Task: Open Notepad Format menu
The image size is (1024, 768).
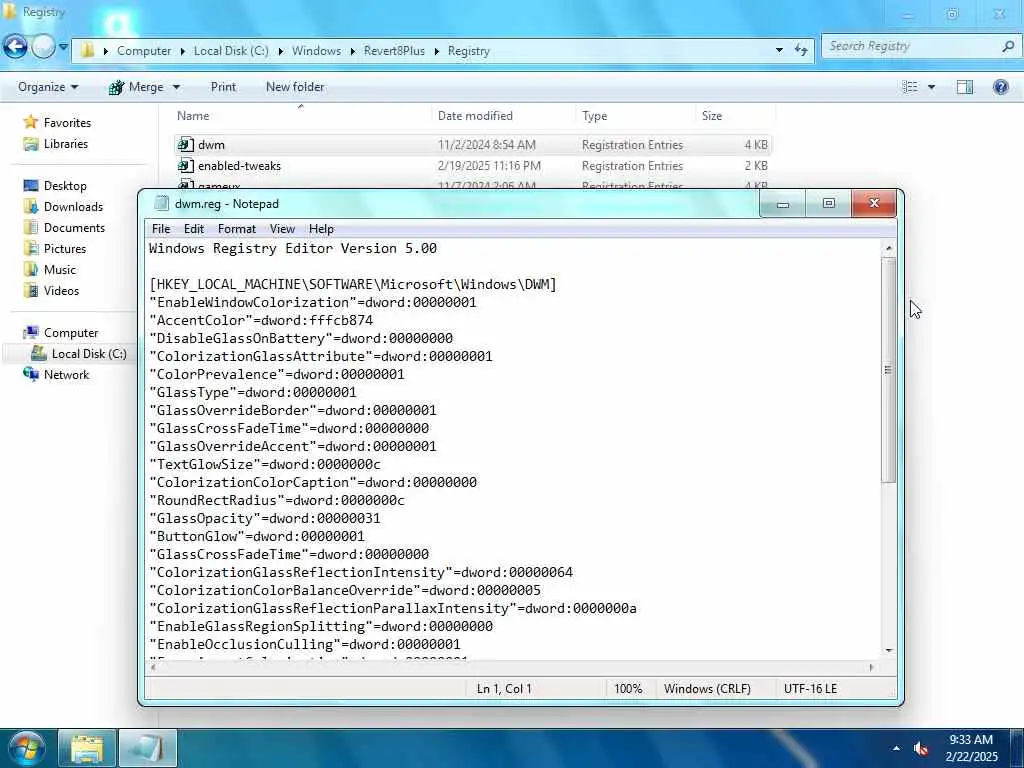Action: (236, 229)
